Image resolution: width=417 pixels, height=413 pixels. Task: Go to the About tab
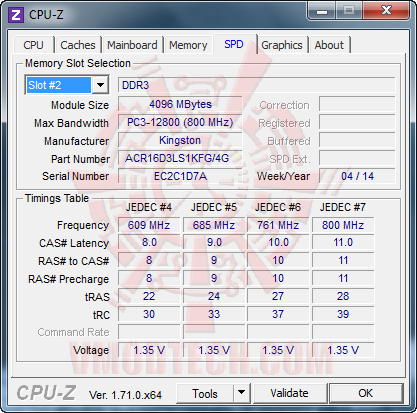click(x=329, y=45)
